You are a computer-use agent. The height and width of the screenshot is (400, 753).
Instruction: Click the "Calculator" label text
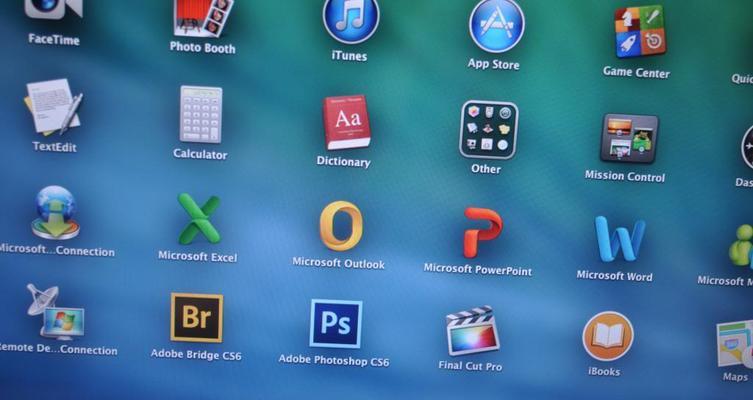click(x=200, y=154)
